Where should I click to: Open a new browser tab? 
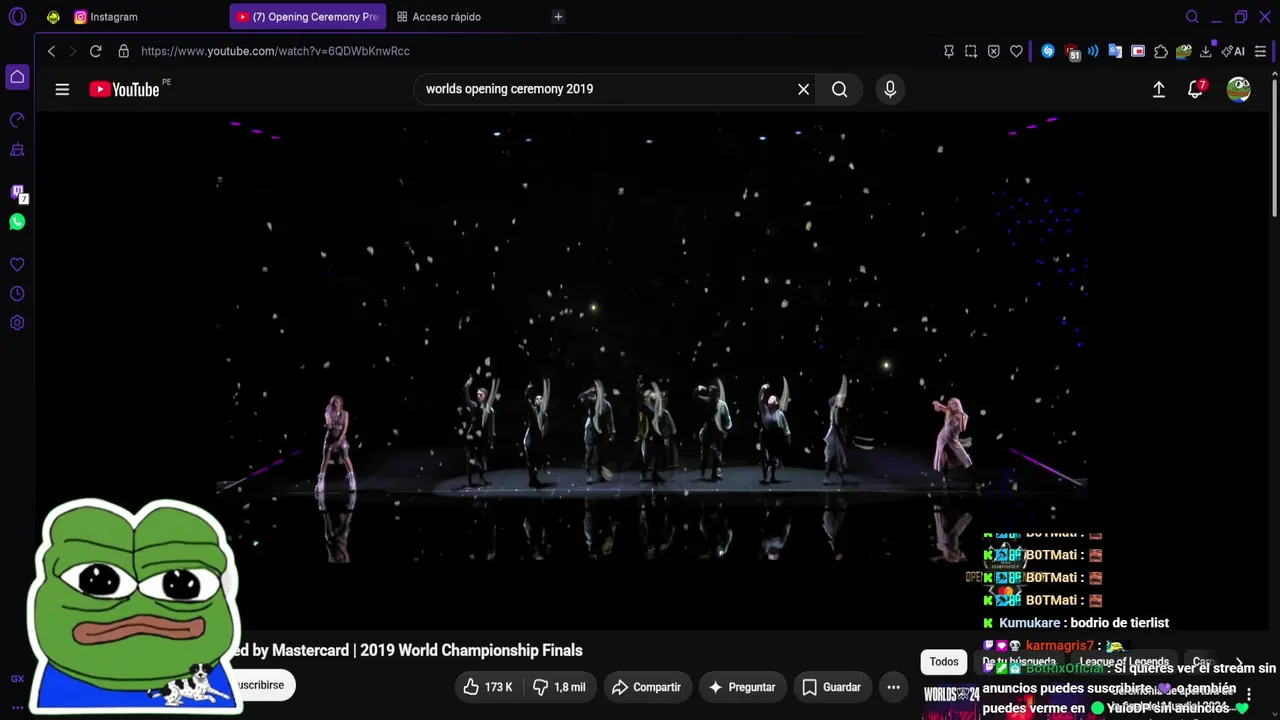558,17
